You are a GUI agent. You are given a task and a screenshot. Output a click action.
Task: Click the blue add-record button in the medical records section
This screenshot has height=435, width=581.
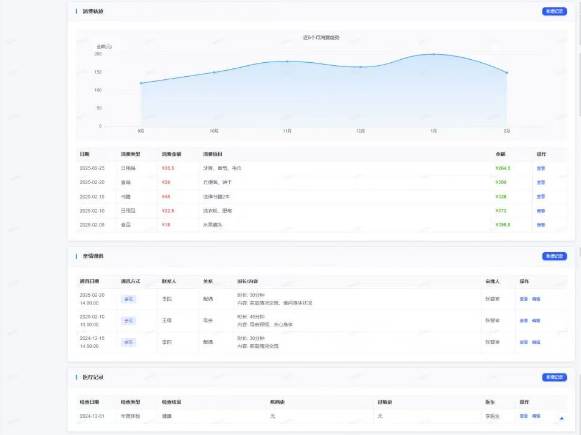pos(554,377)
